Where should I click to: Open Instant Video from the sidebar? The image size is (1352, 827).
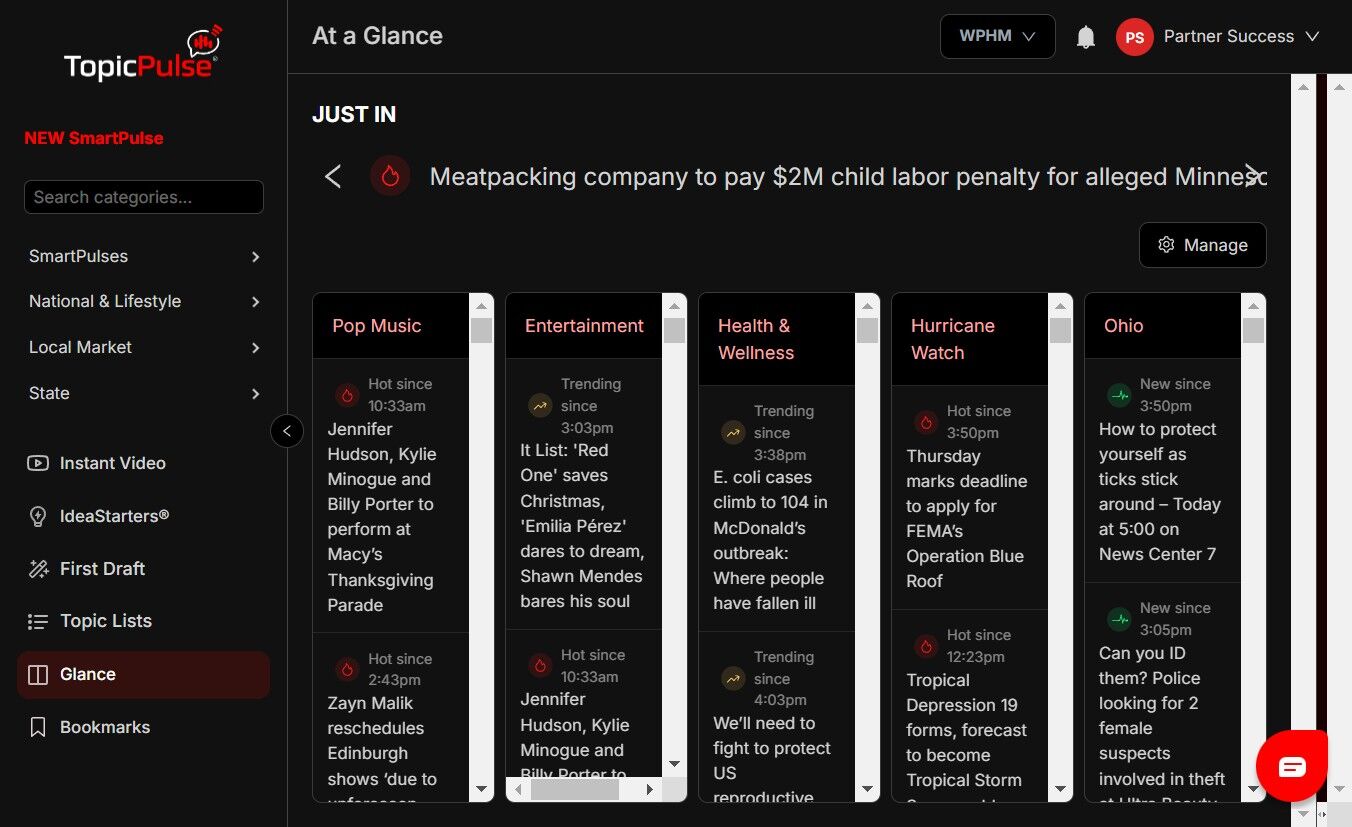click(143, 463)
